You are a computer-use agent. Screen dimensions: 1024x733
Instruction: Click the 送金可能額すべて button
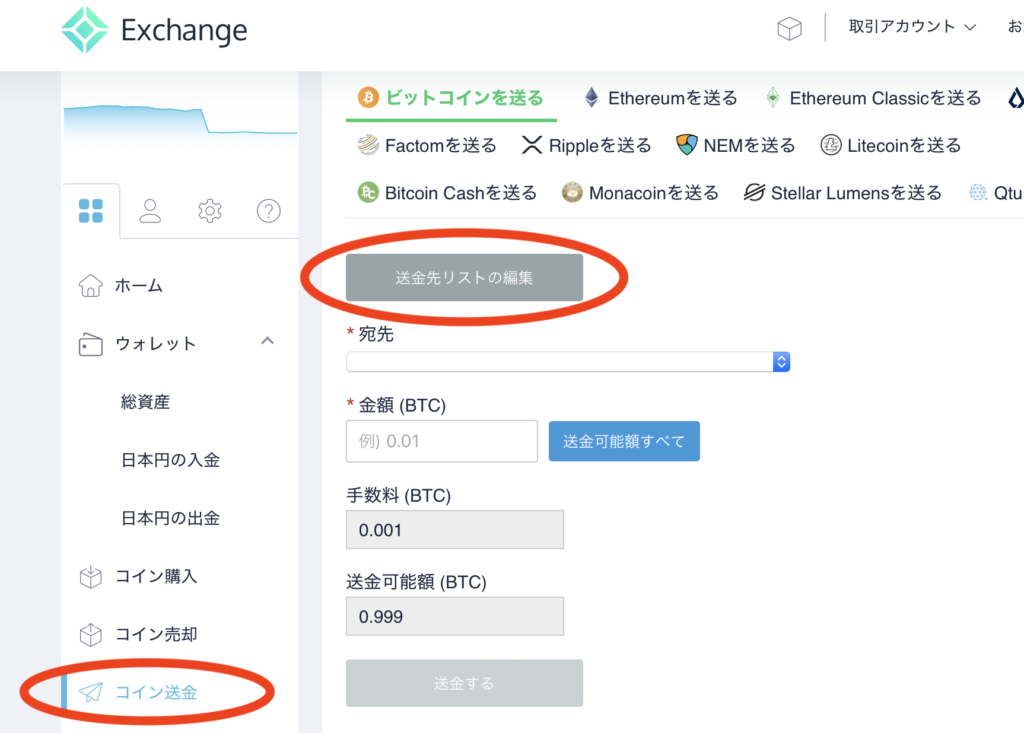pyautogui.click(x=624, y=441)
